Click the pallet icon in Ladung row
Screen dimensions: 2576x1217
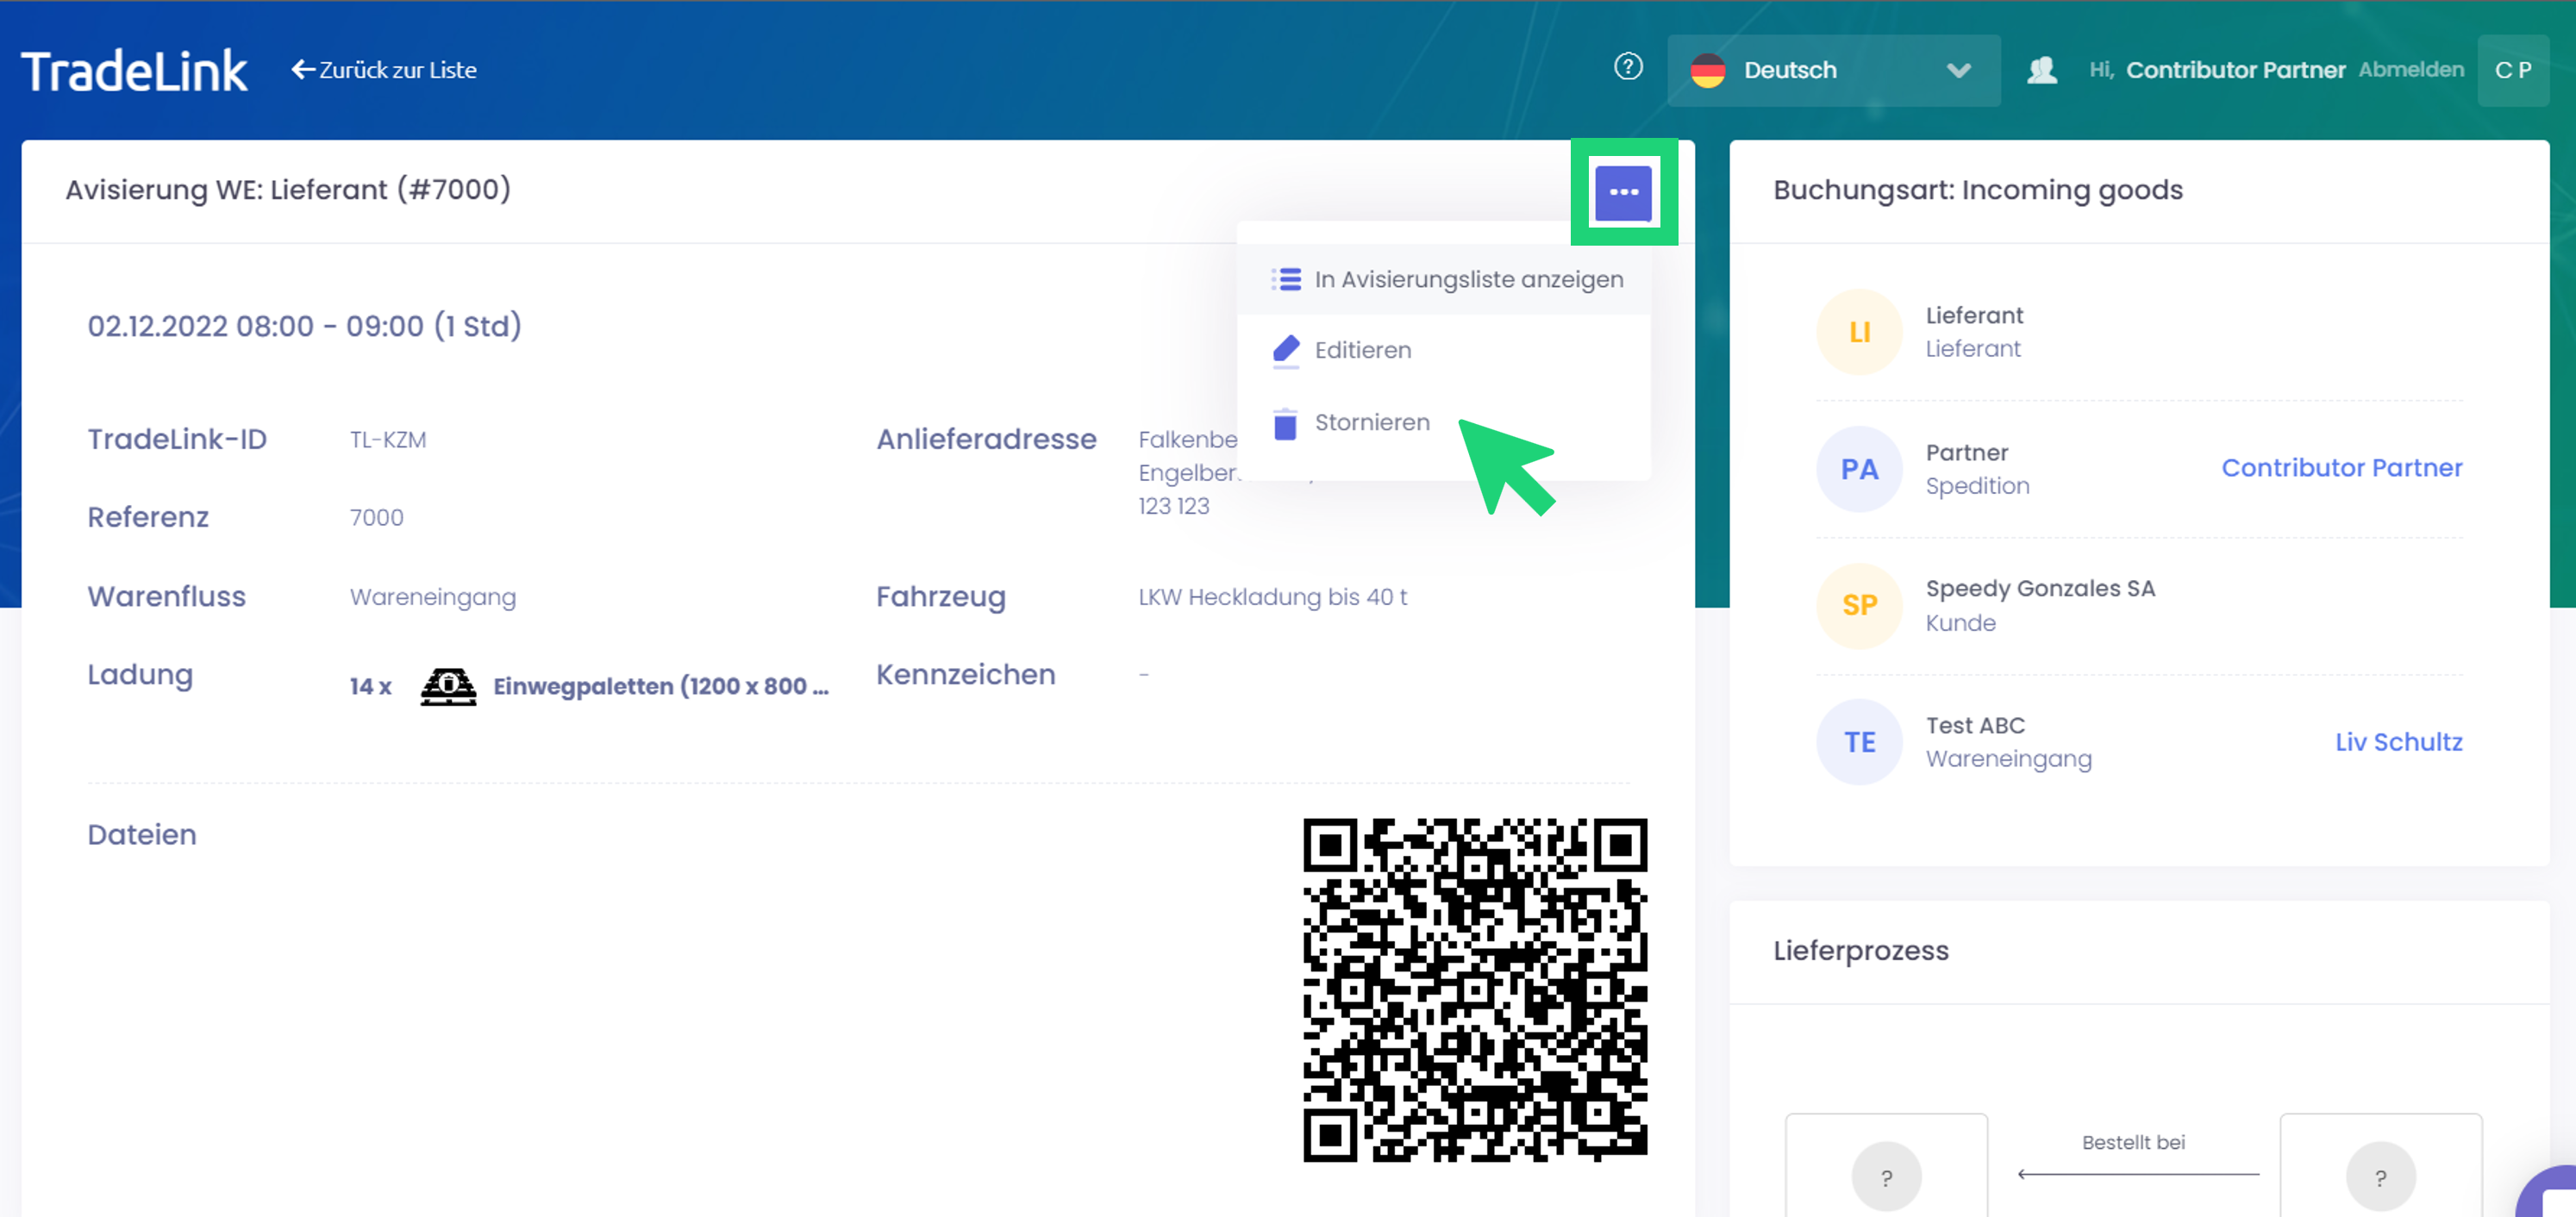pos(448,686)
